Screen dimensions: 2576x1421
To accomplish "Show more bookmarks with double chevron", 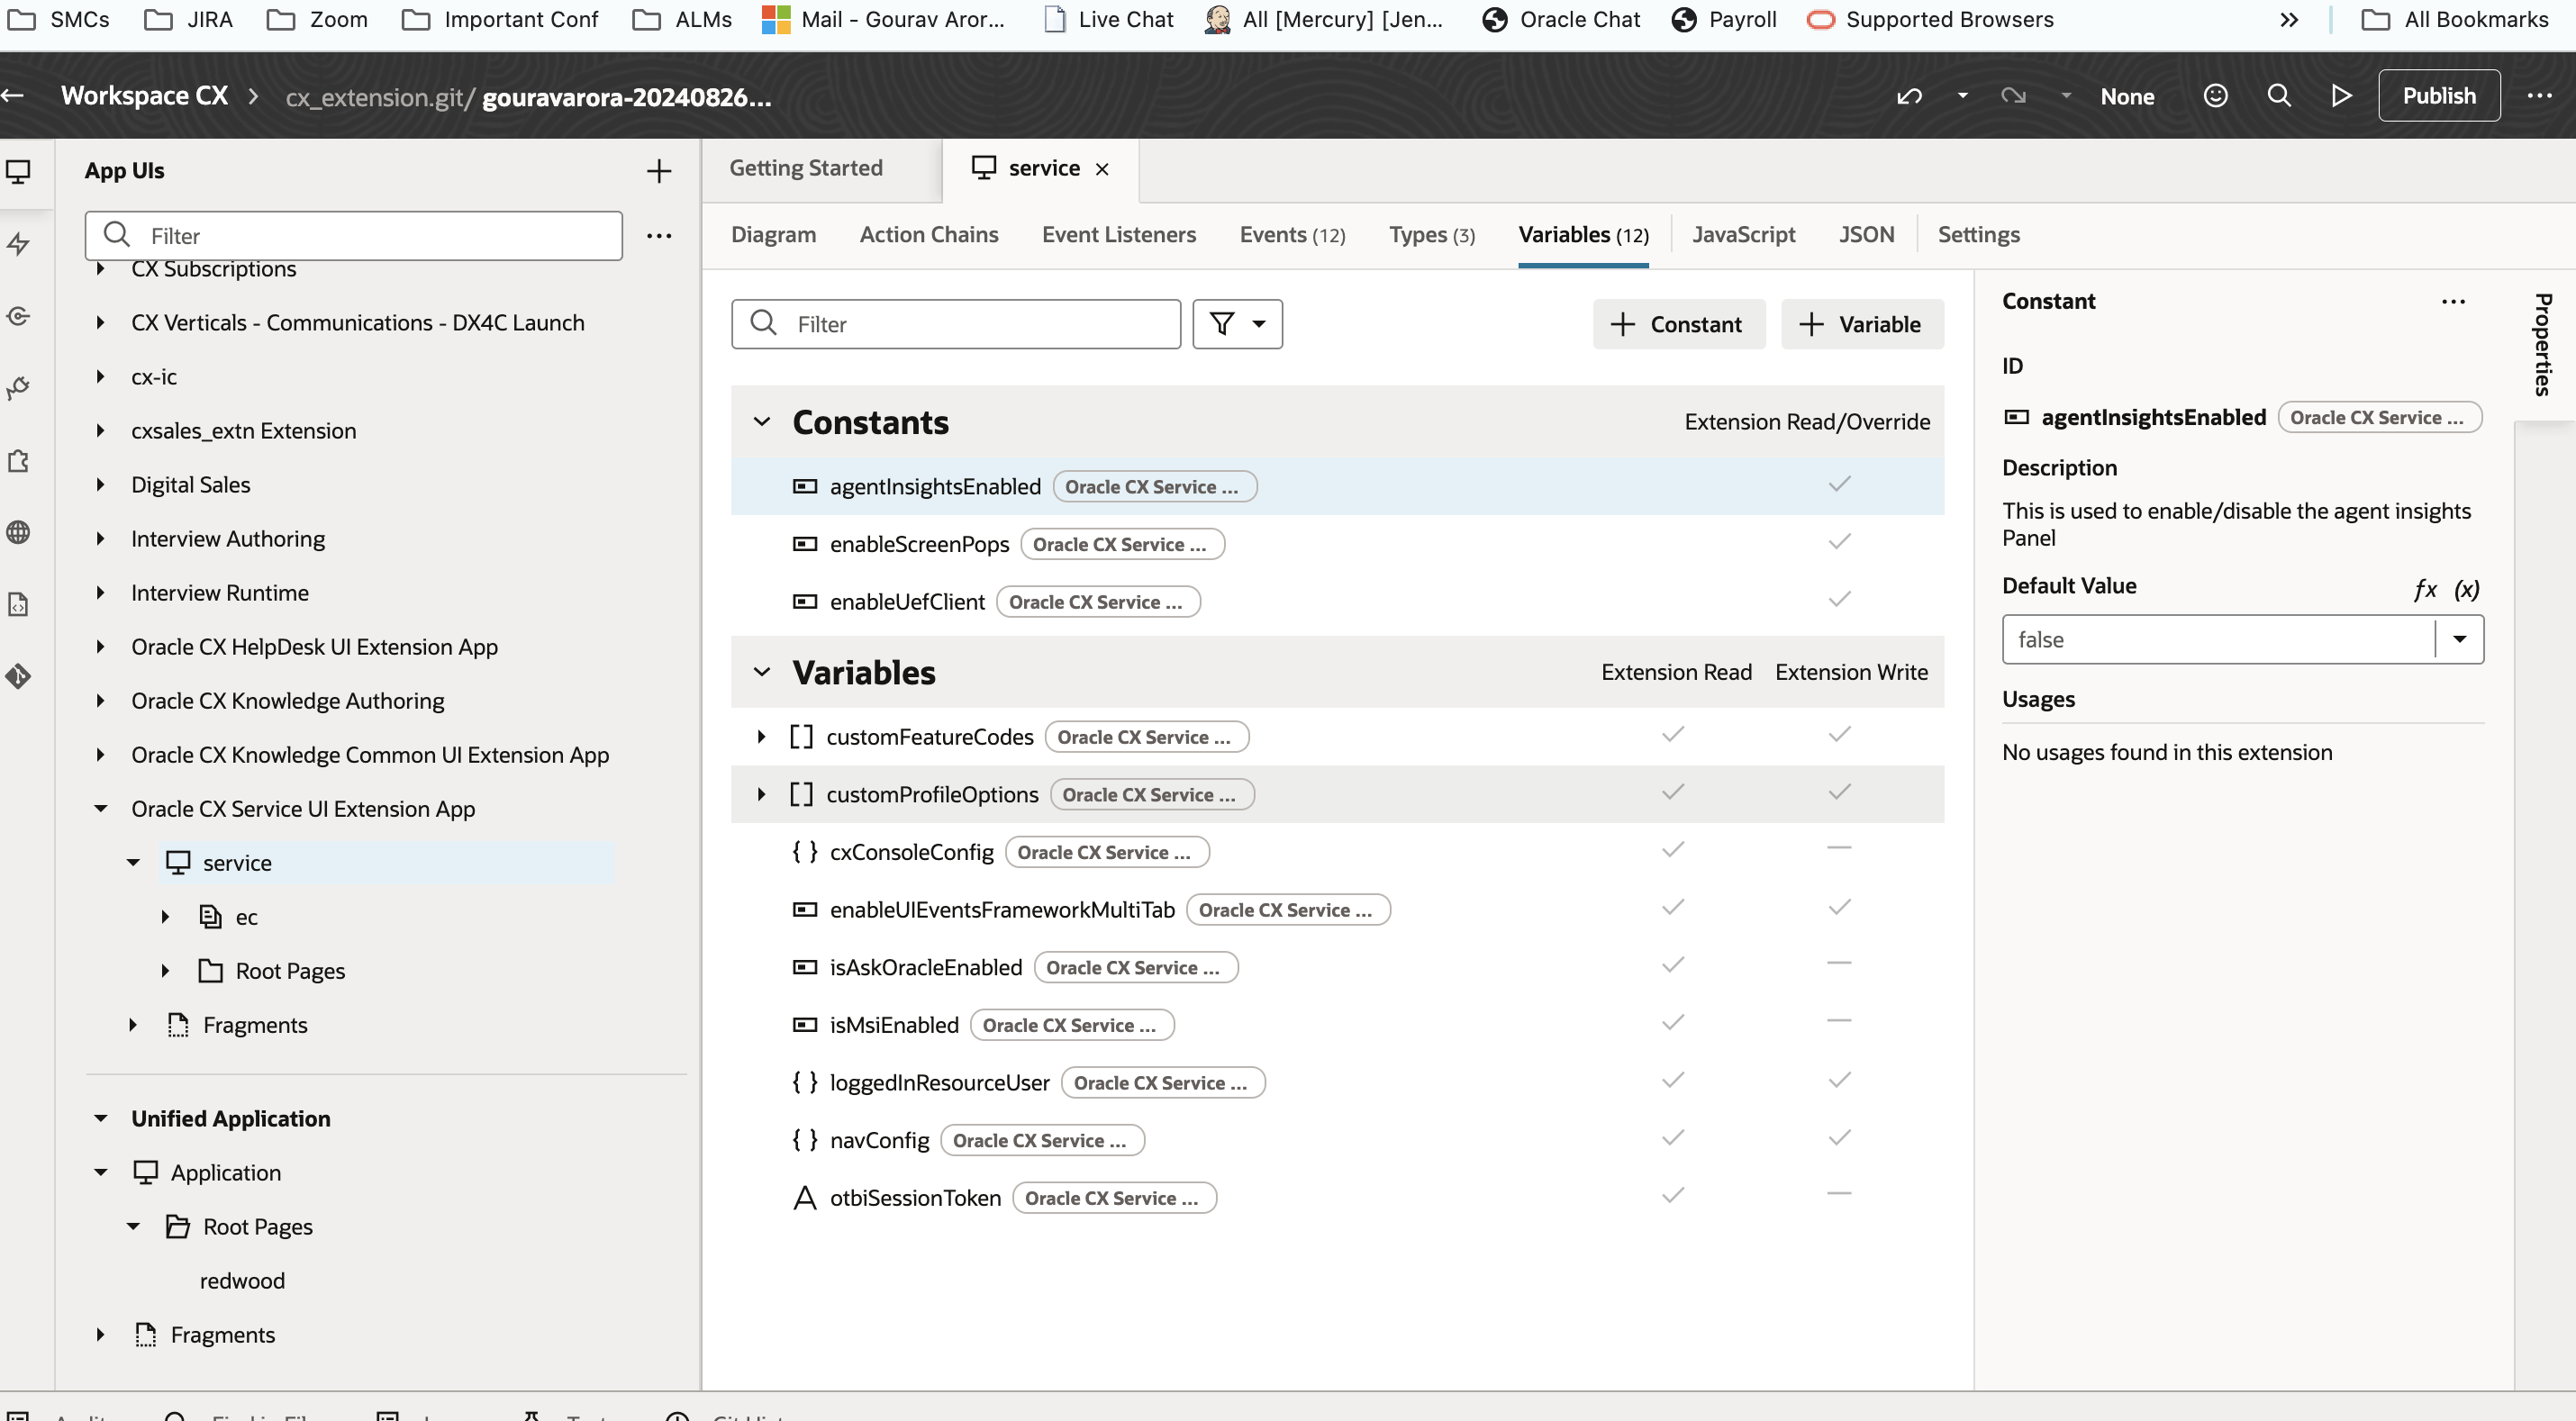I will point(2289,19).
